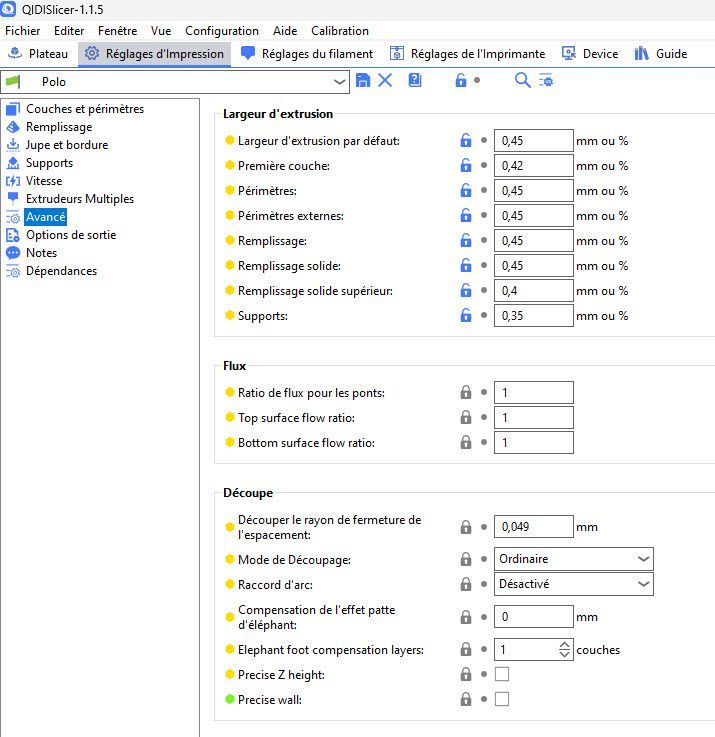Viewport: 715px width, 737px height.
Task: Click Compensation patte d'éléphant value field
Action: click(x=534, y=616)
